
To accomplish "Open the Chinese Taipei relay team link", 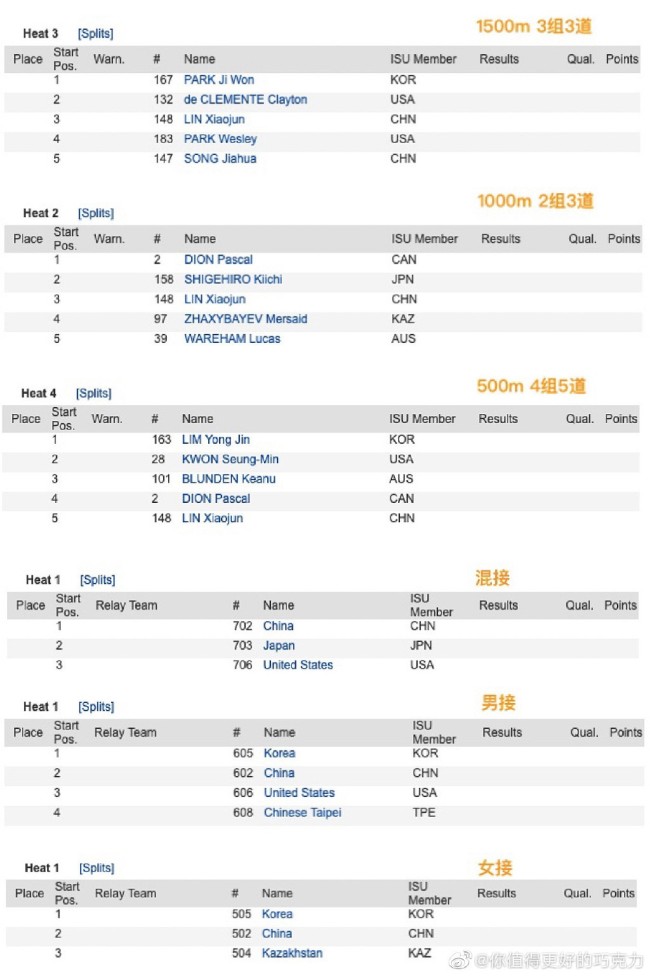I will coord(302,813).
